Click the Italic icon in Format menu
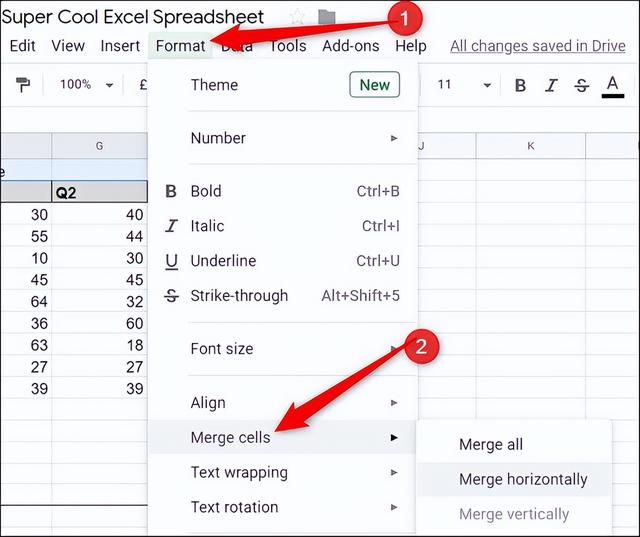This screenshot has height=537, width=640. (x=171, y=226)
